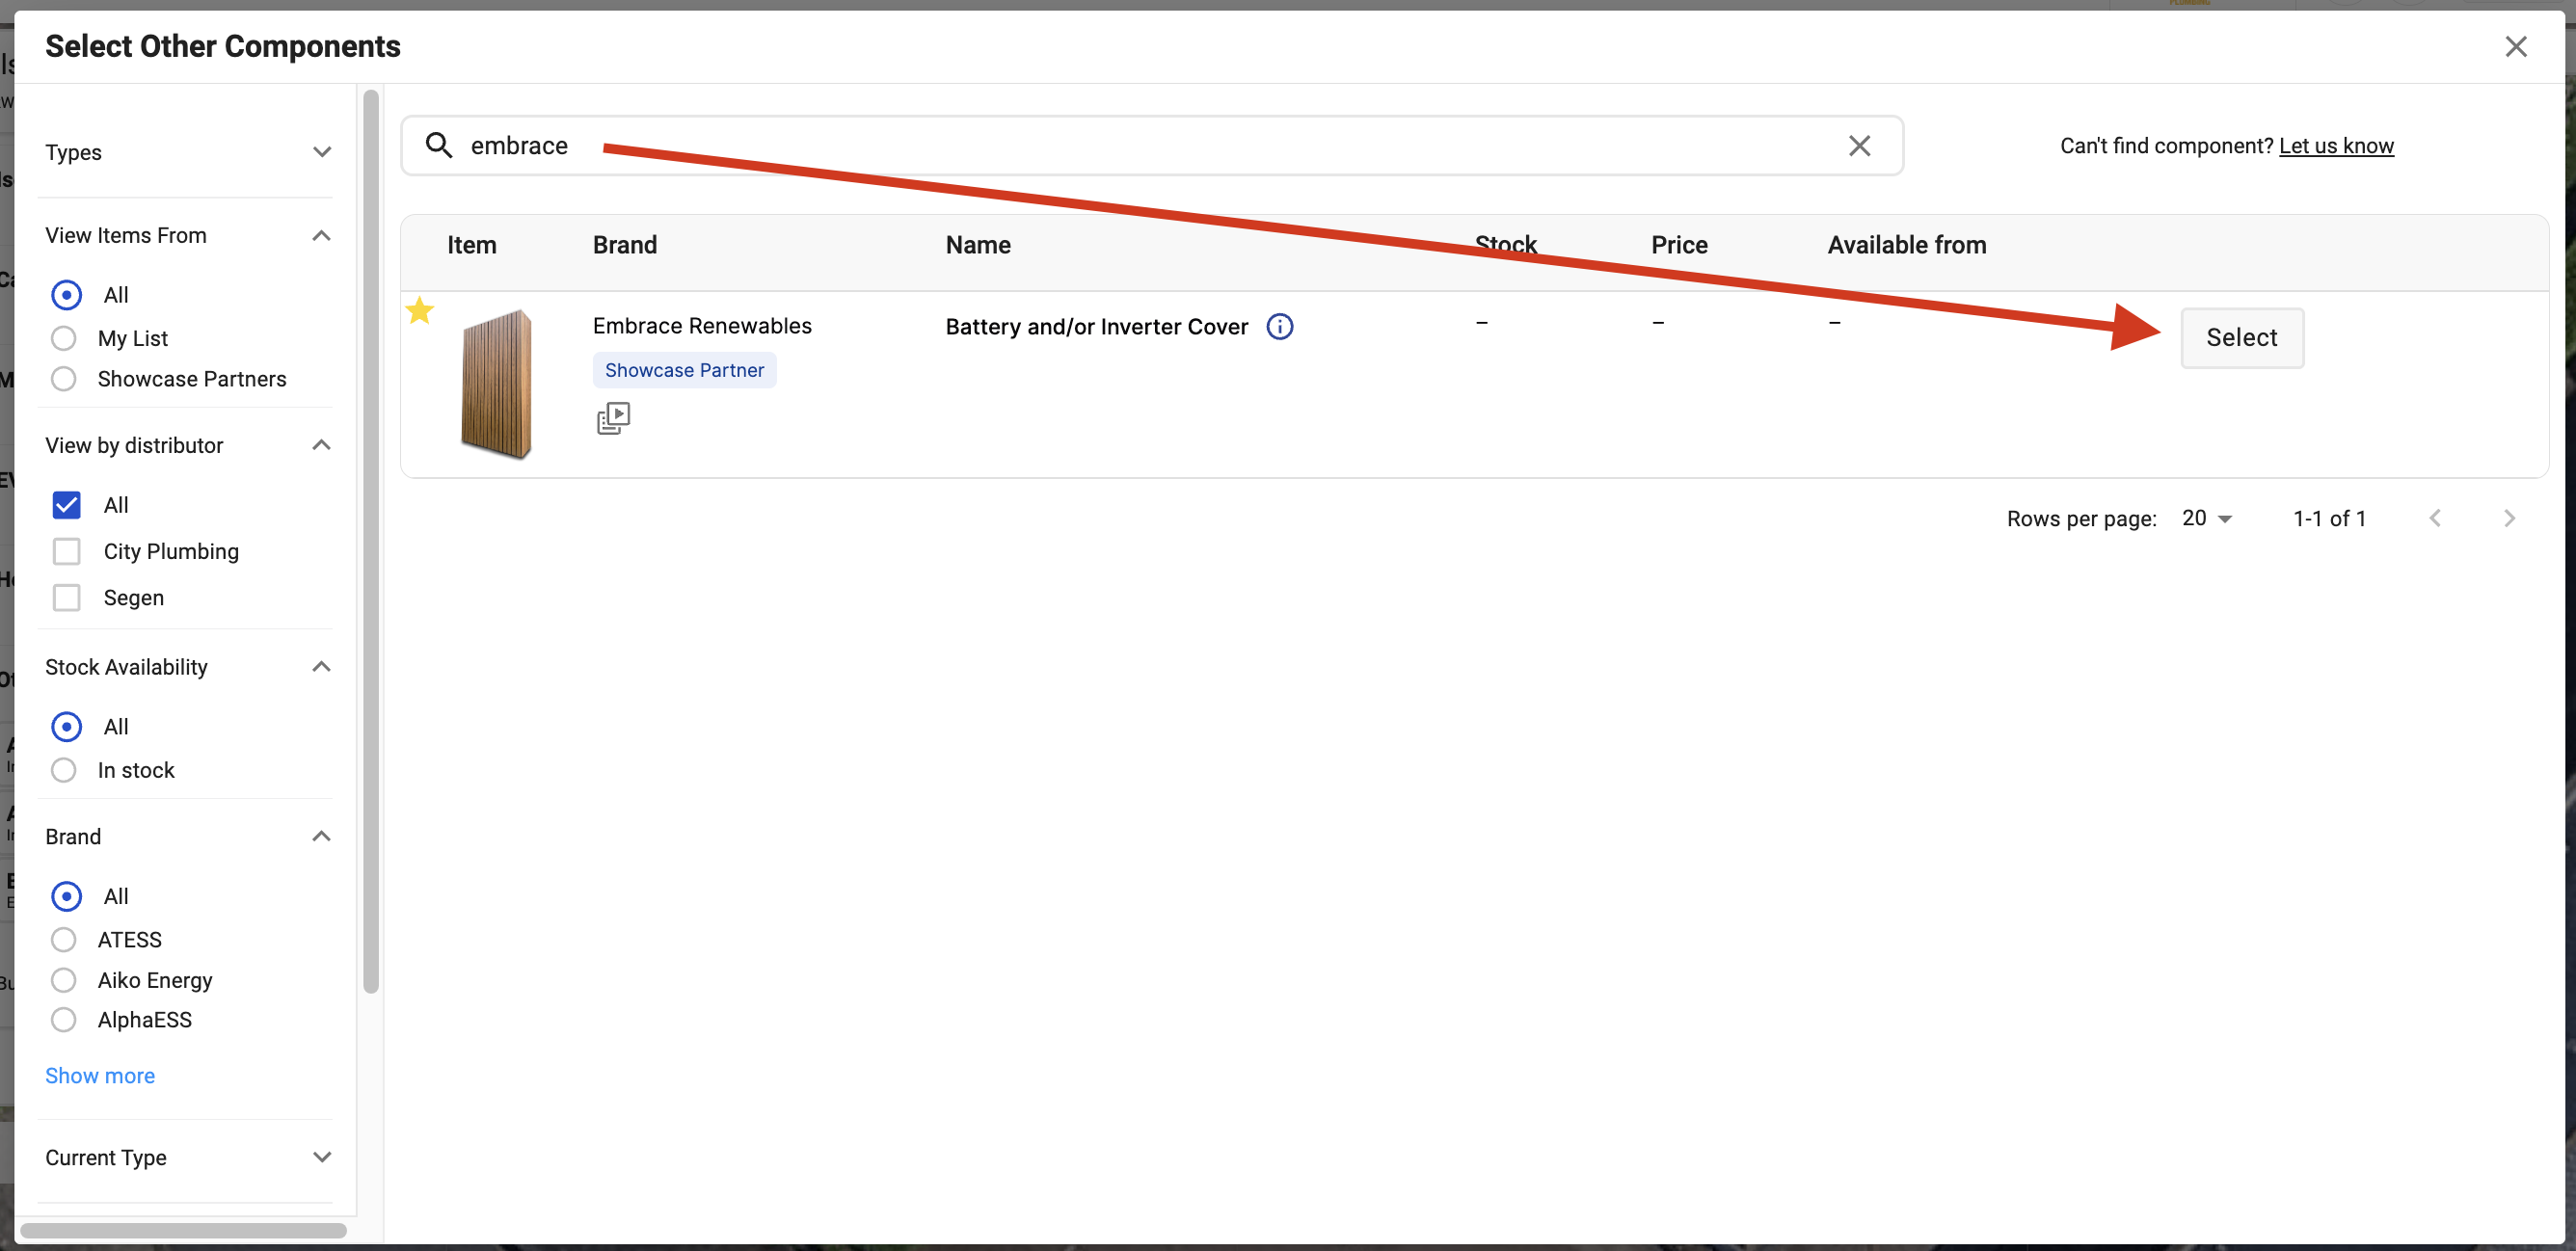Open the media gallery icon under Embrace Renewables

pyautogui.click(x=613, y=418)
